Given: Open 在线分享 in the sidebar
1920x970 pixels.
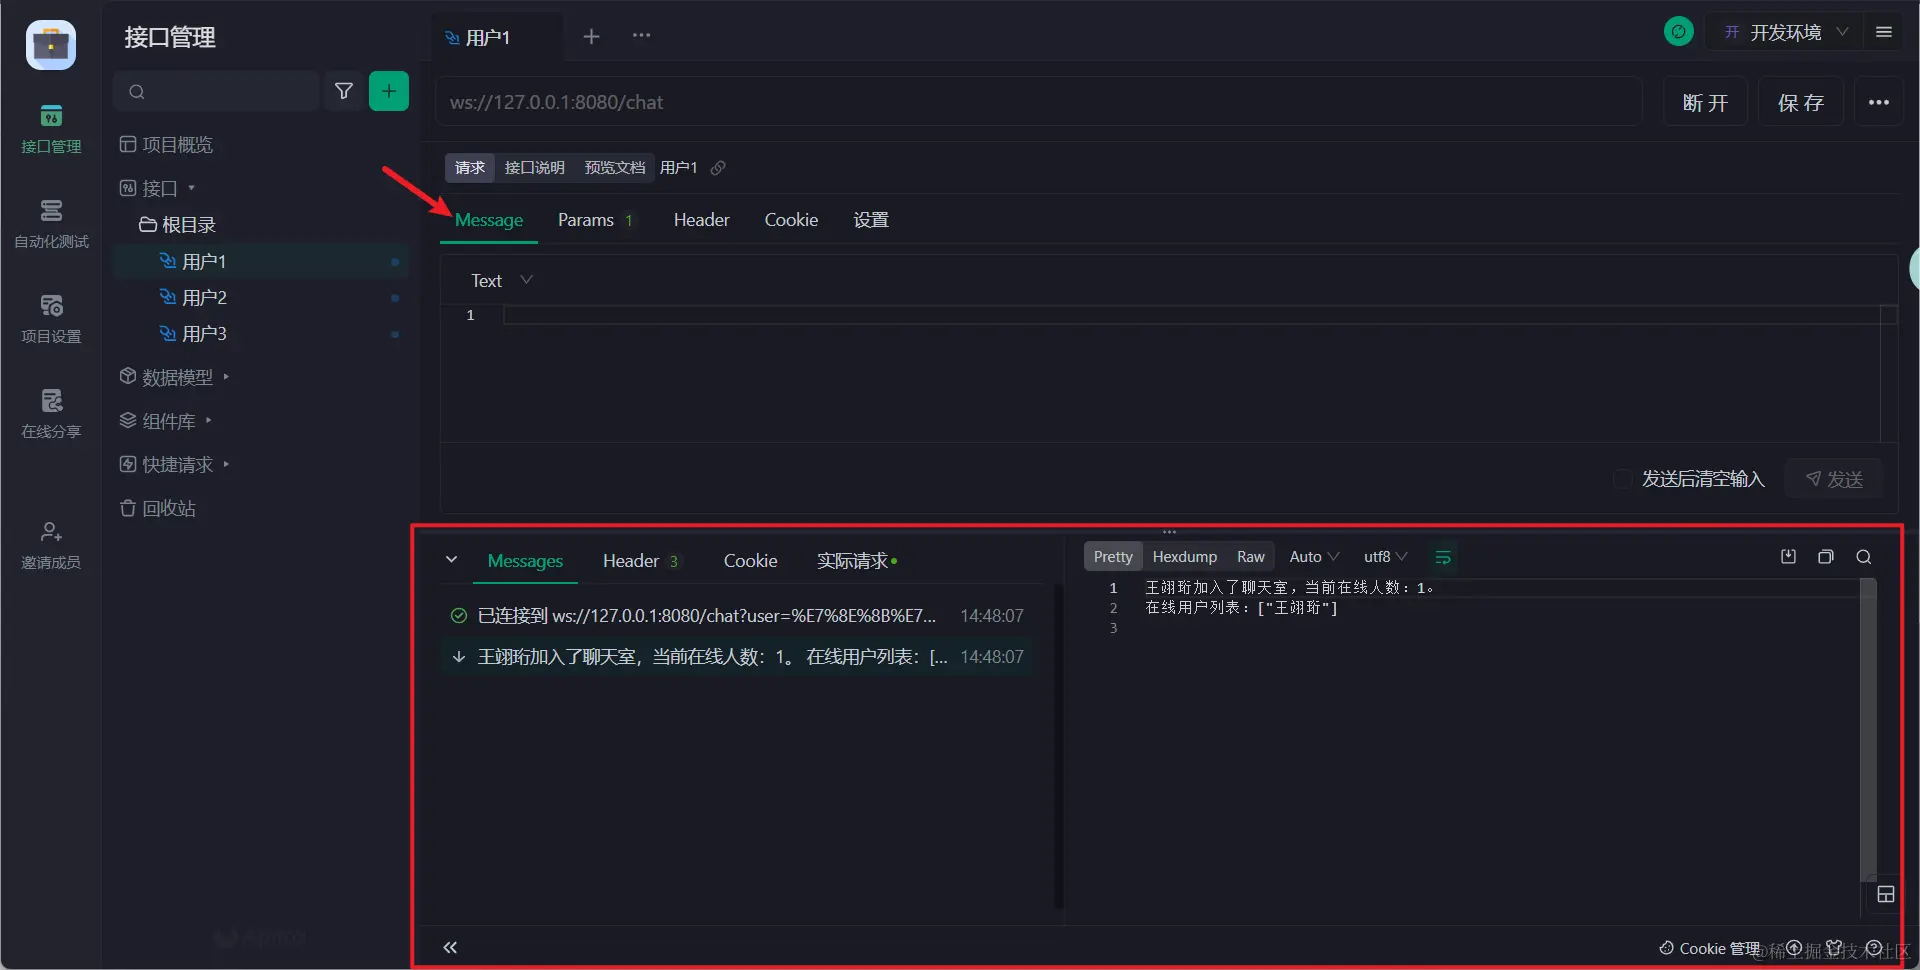Looking at the screenshot, I should pyautogui.click(x=51, y=414).
